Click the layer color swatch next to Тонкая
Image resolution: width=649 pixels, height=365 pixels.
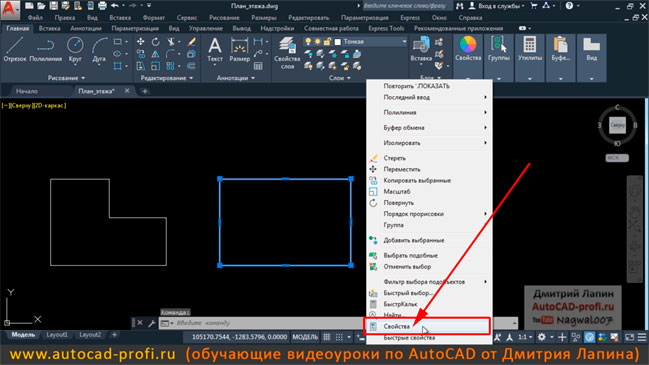338,42
